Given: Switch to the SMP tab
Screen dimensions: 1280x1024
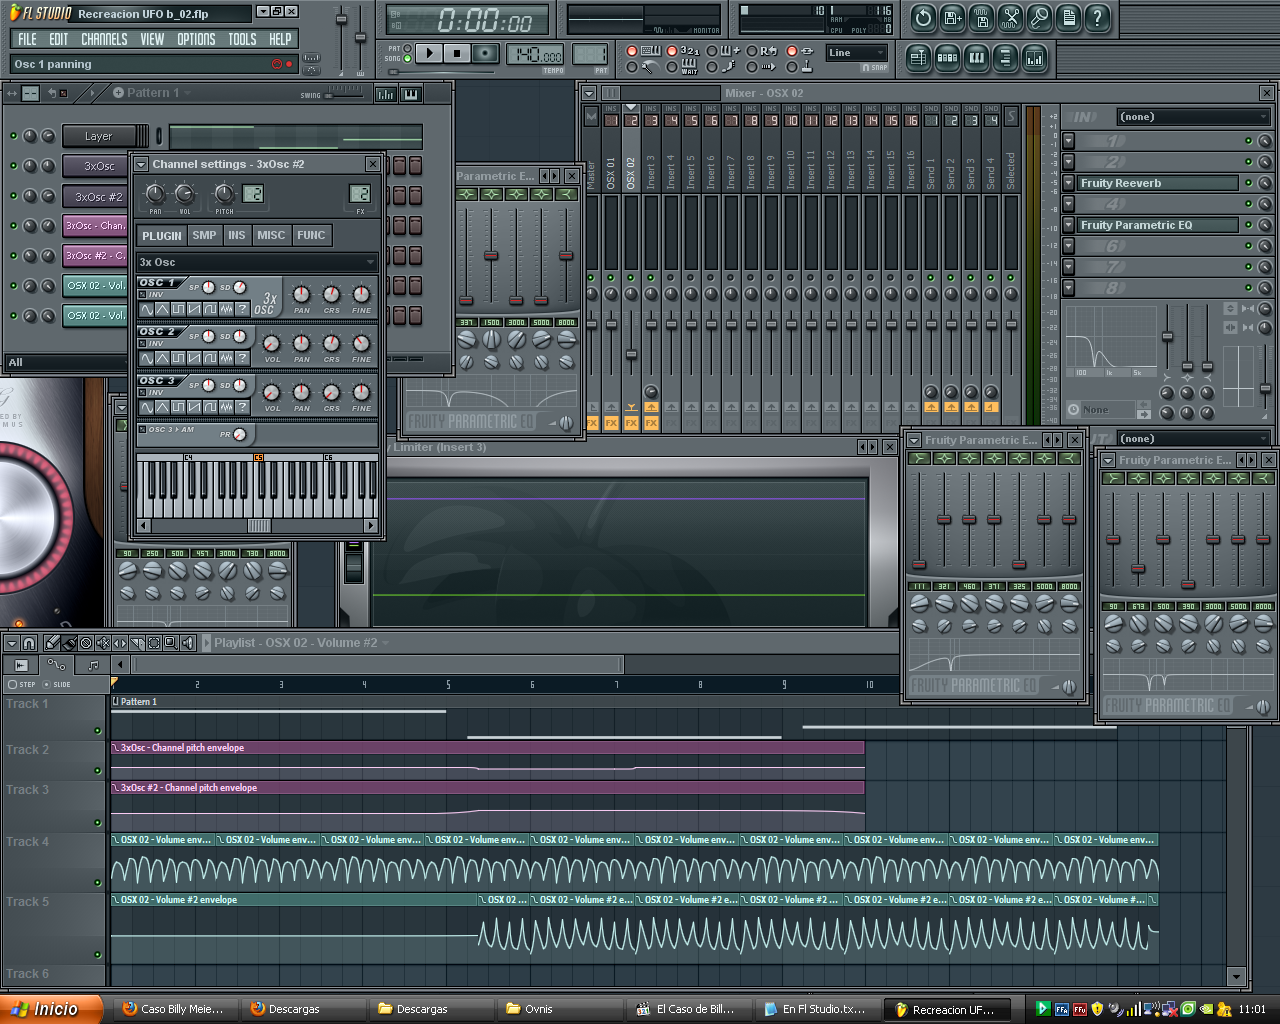Looking at the screenshot, I should click(204, 235).
